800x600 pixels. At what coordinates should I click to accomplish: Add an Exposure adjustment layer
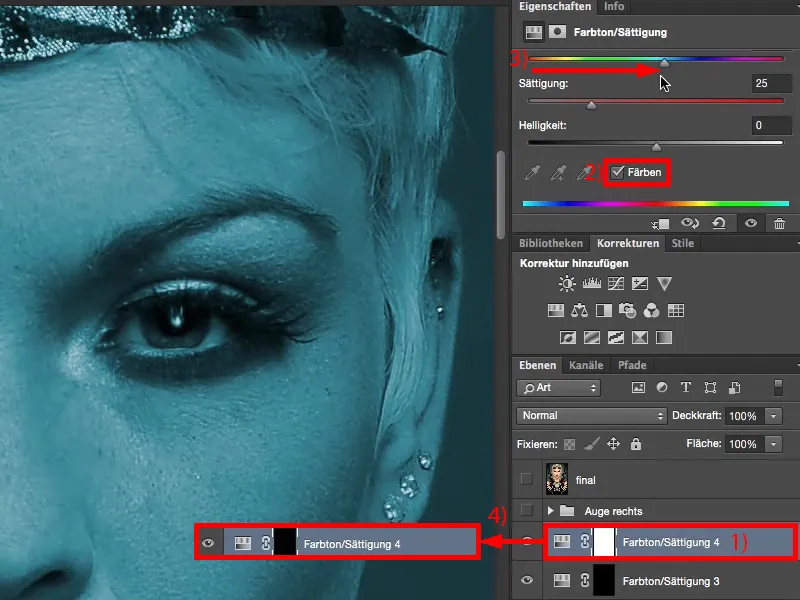click(640, 283)
